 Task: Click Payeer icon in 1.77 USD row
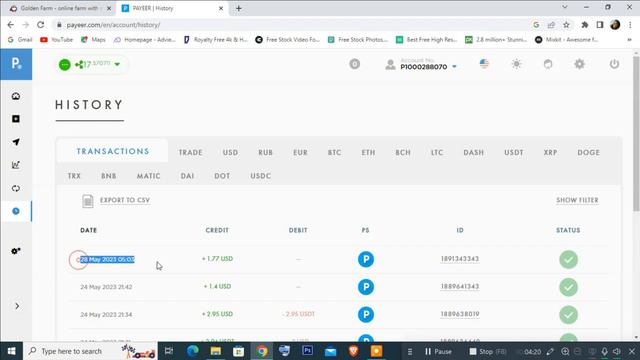click(x=366, y=259)
